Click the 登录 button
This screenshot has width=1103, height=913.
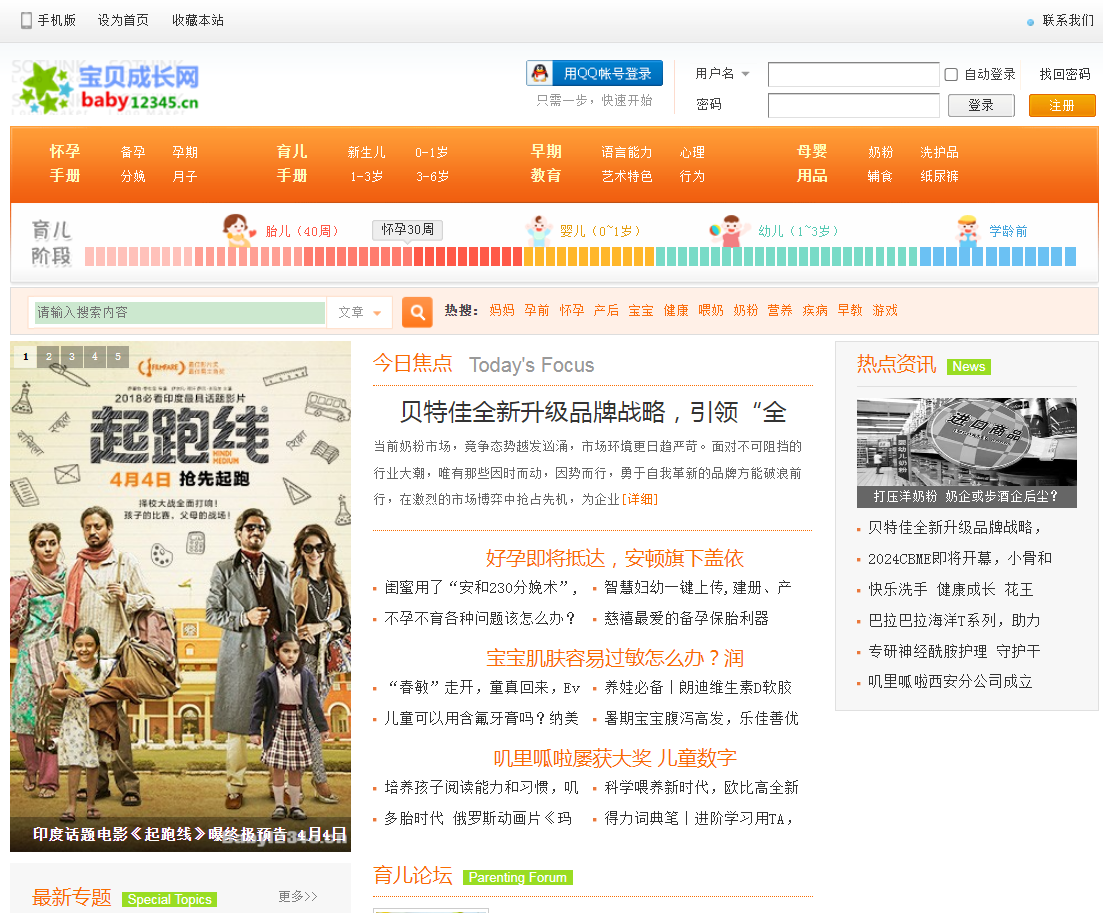[x=981, y=106]
